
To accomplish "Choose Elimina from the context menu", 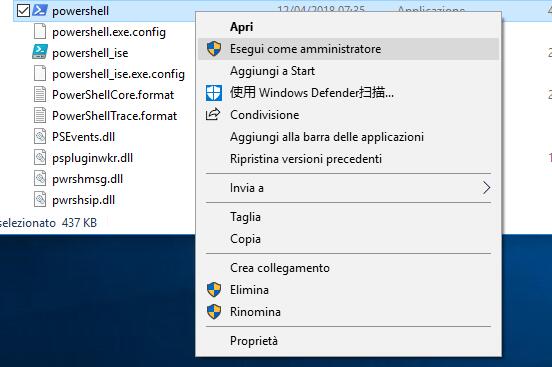I will coord(349,290).
